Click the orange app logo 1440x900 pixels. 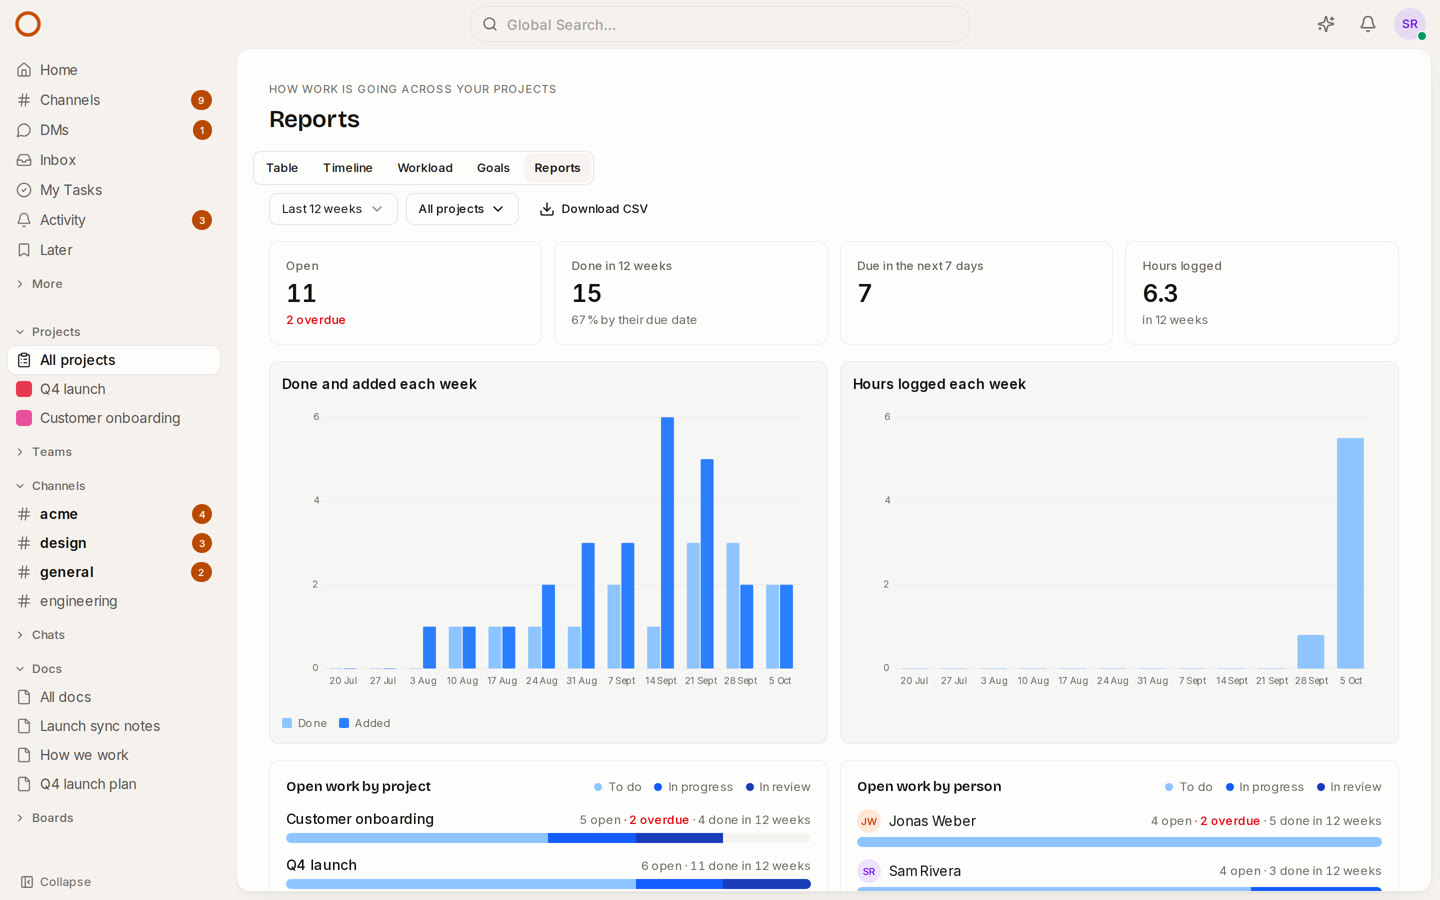pyautogui.click(x=28, y=24)
